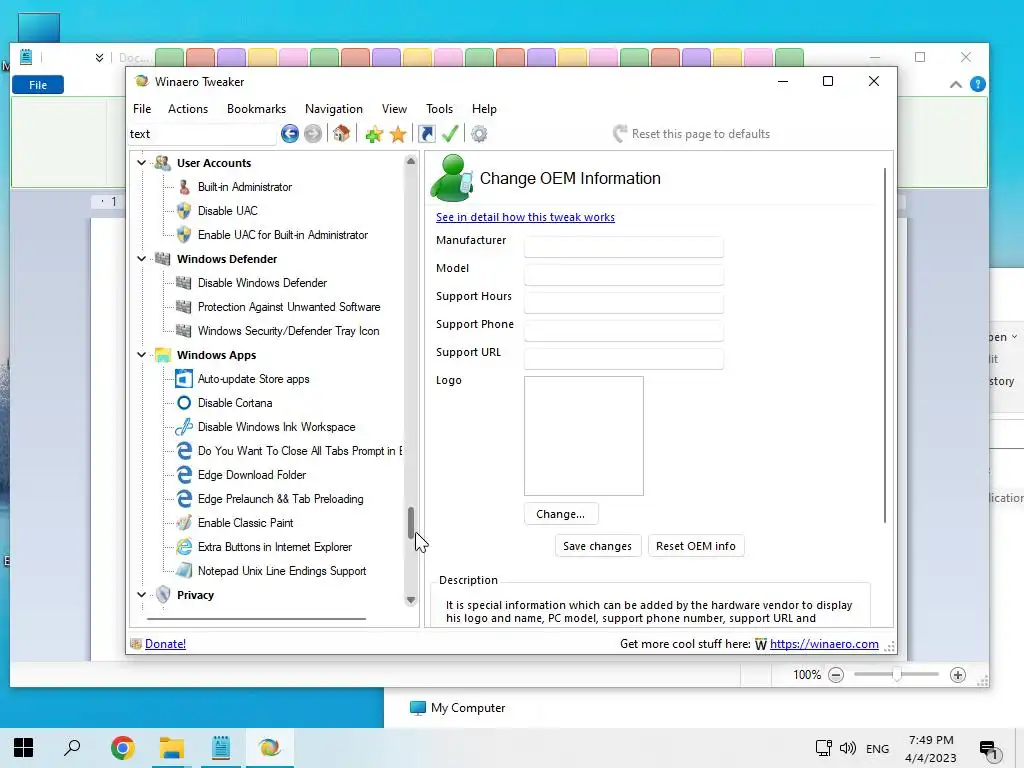The image size is (1024, 768).
Task: Click the Disable UAC shield icon
Action: [184, 211]
